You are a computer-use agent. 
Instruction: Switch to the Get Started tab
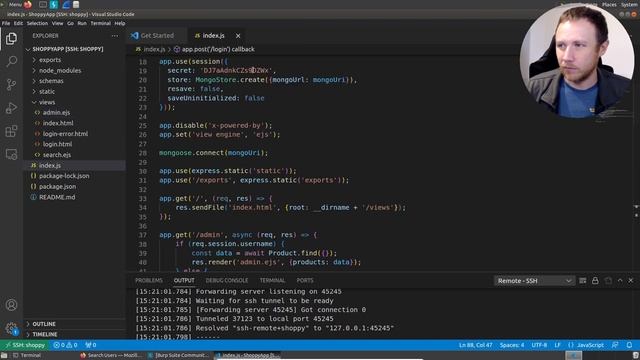pos(156,36)
